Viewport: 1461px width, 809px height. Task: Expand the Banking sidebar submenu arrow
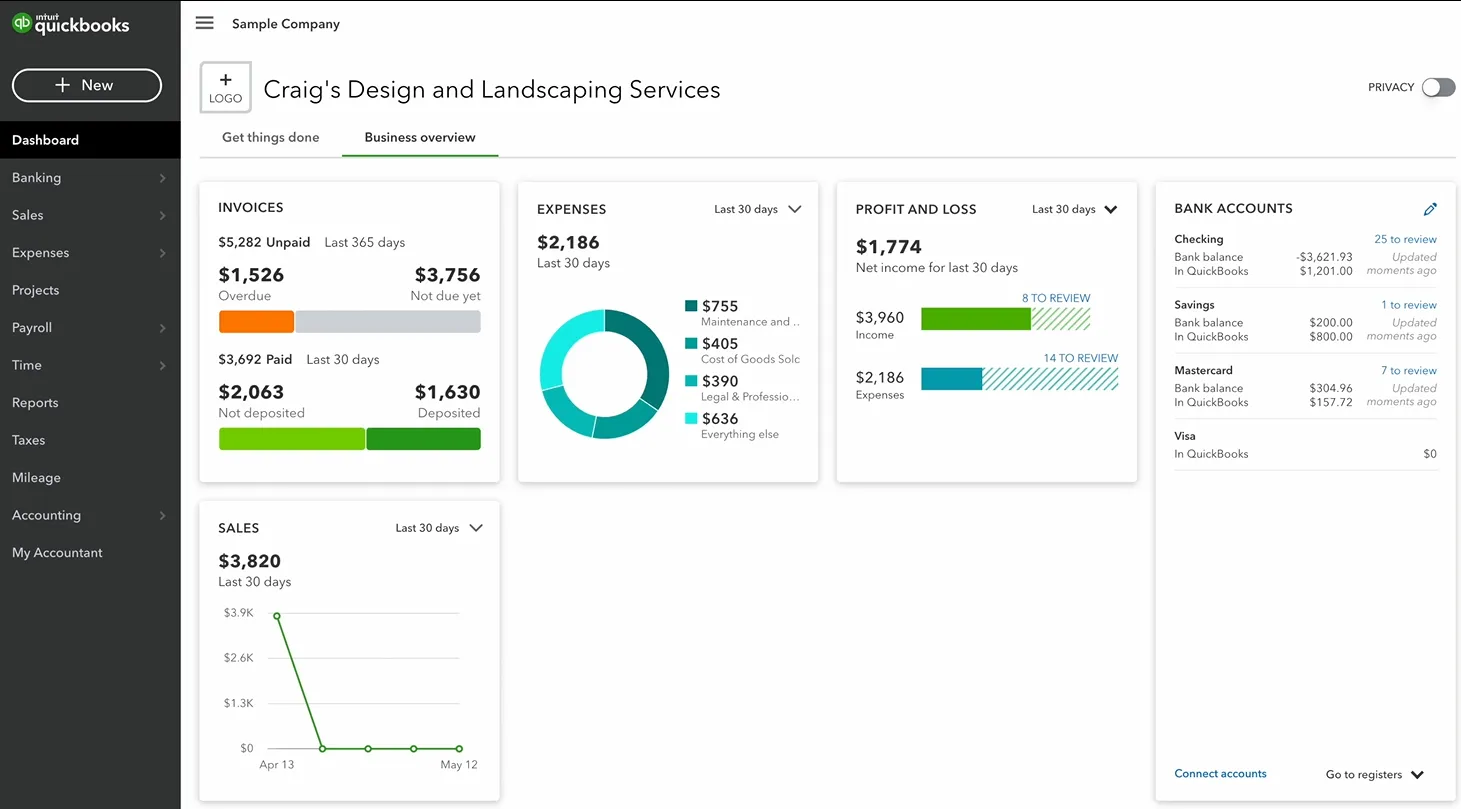(163, 178)
